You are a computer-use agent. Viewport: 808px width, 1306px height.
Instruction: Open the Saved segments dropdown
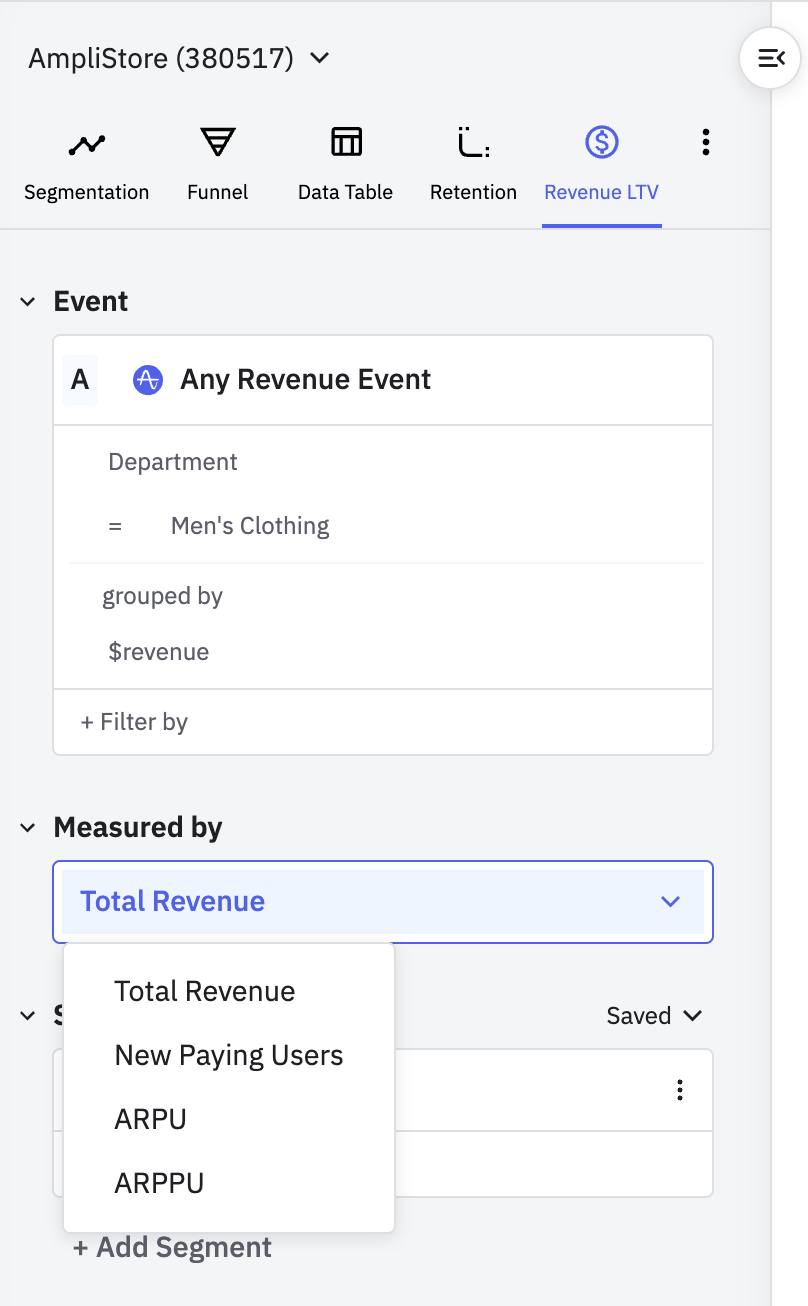(x=654, y=1016)
